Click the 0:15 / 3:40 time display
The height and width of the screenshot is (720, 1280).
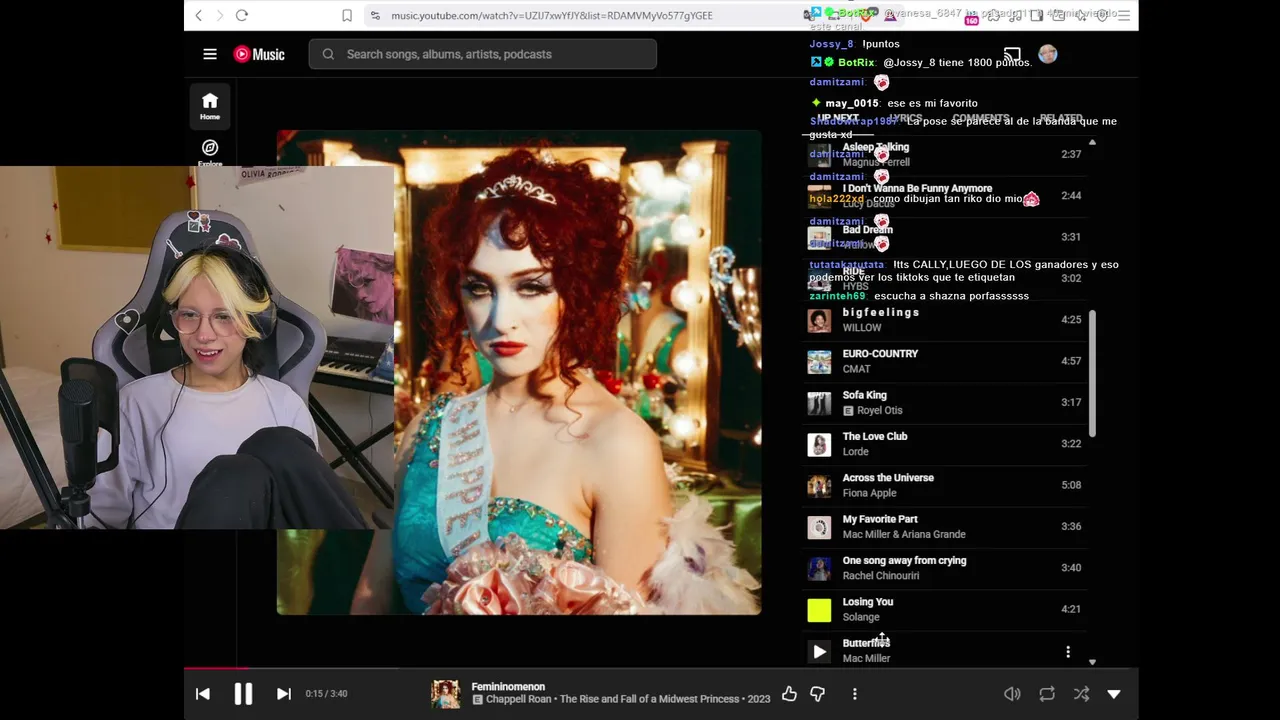pyautogui.click(x=327, y=694)
